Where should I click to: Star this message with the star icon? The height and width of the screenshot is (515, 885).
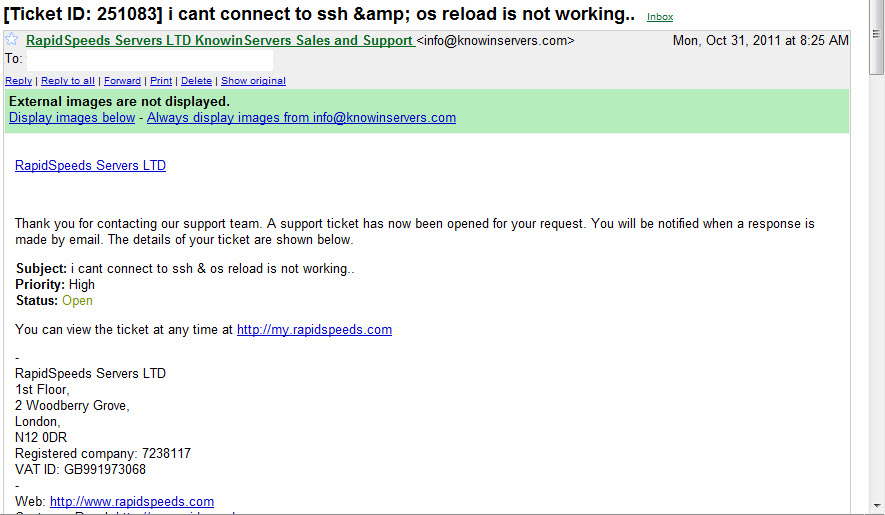[11, 40]
